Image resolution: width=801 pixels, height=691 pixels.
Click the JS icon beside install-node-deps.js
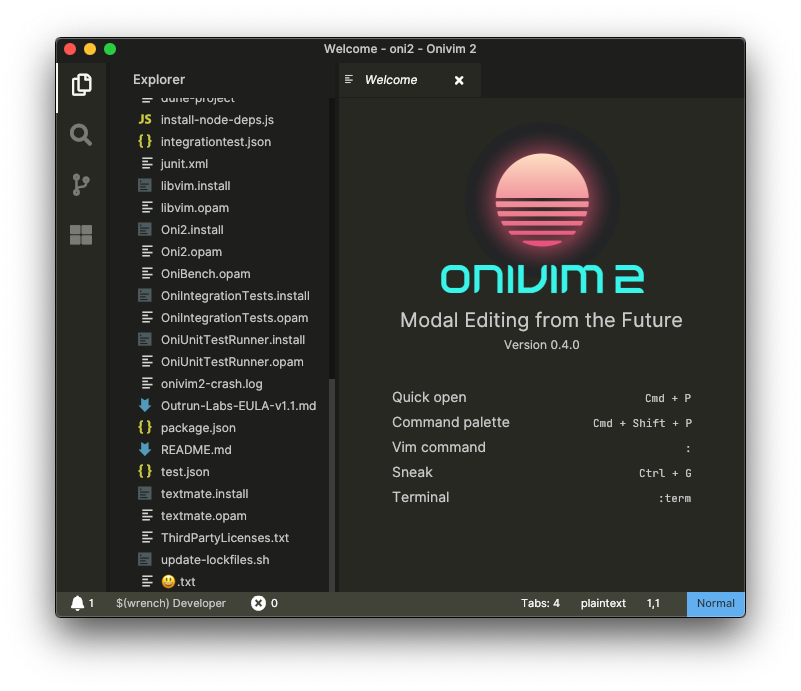145,119
